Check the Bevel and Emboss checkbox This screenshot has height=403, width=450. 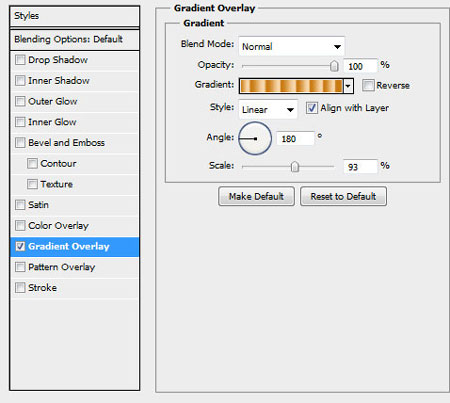coord(20,143)
